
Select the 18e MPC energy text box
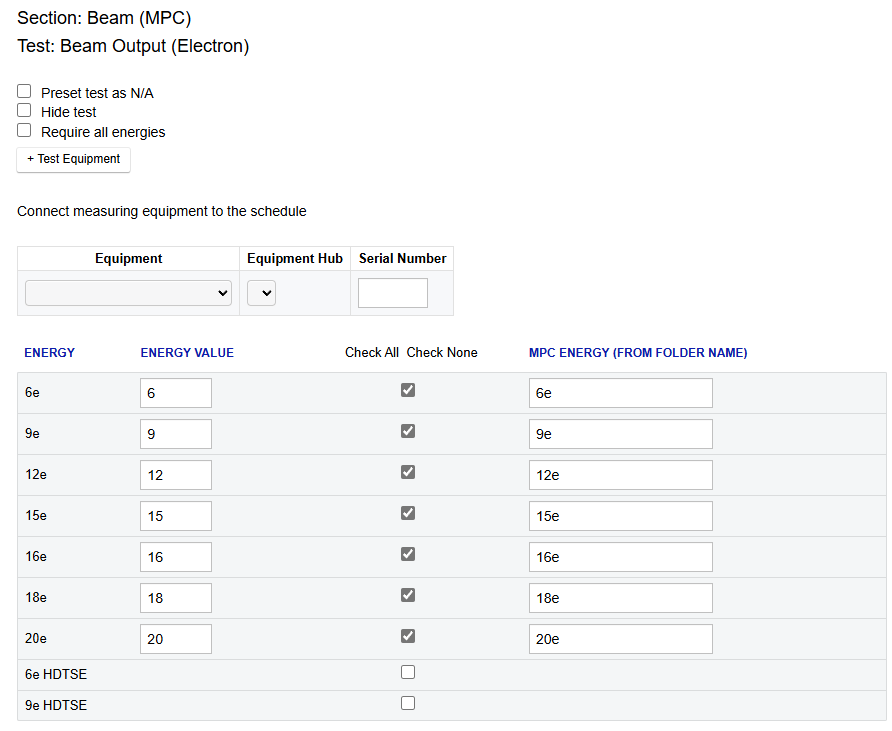[620, 598]
